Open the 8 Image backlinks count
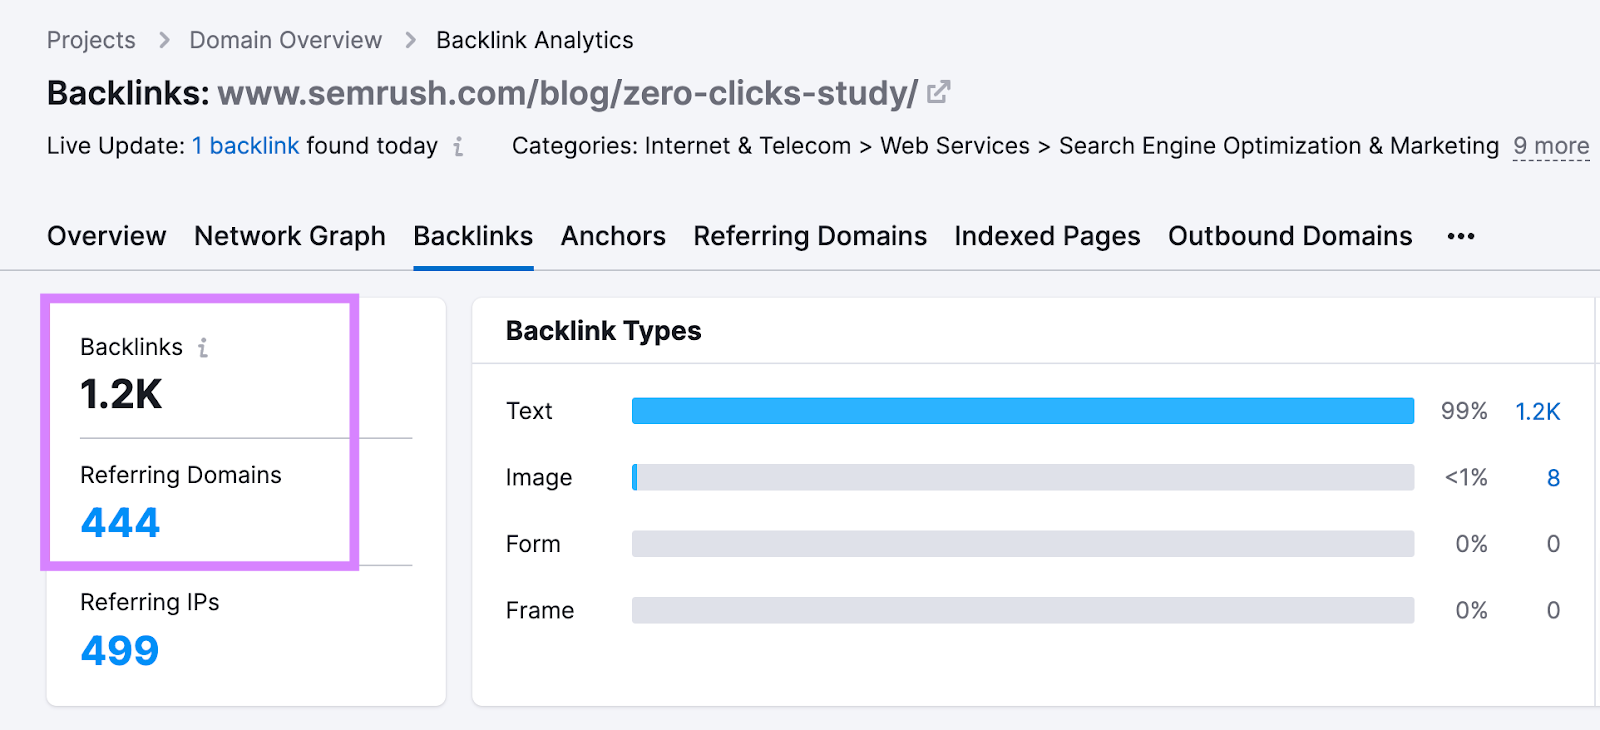The image size is (1600, 730). [x=1553, y=478]
